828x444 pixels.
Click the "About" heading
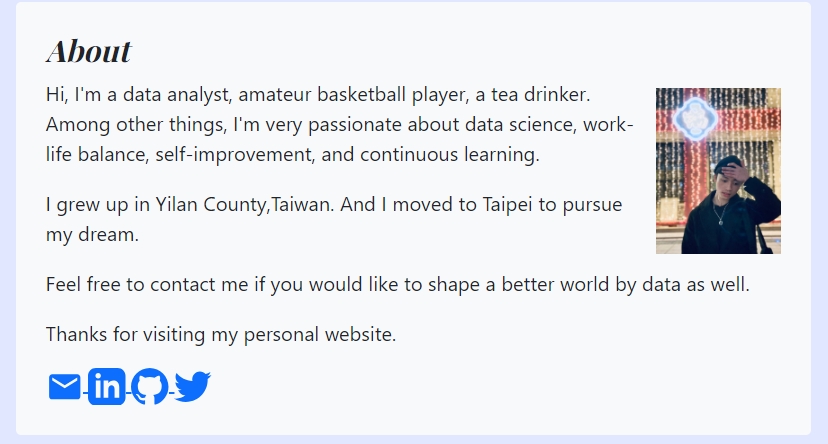tap(88, 51)
